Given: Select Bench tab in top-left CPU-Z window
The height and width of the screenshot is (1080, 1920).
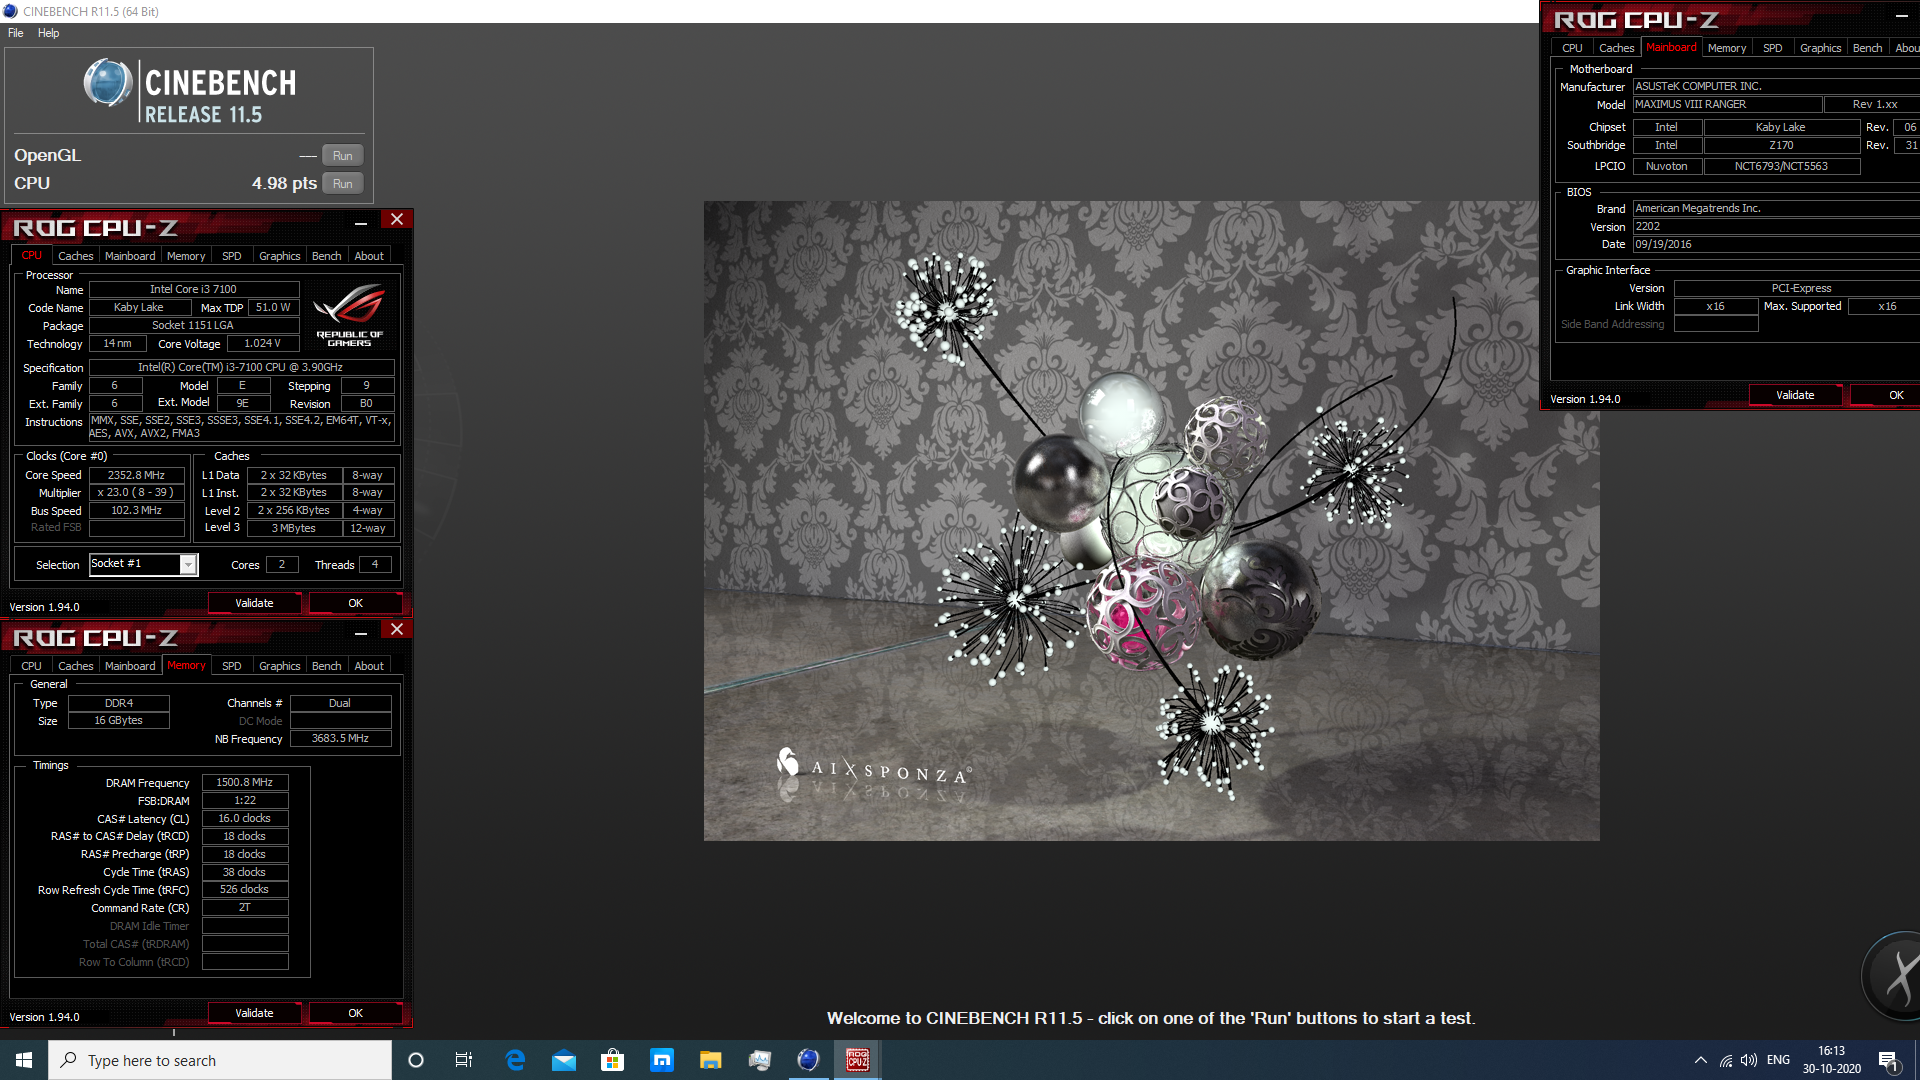Looking at the screenshot, I should (x=326, y=256).
